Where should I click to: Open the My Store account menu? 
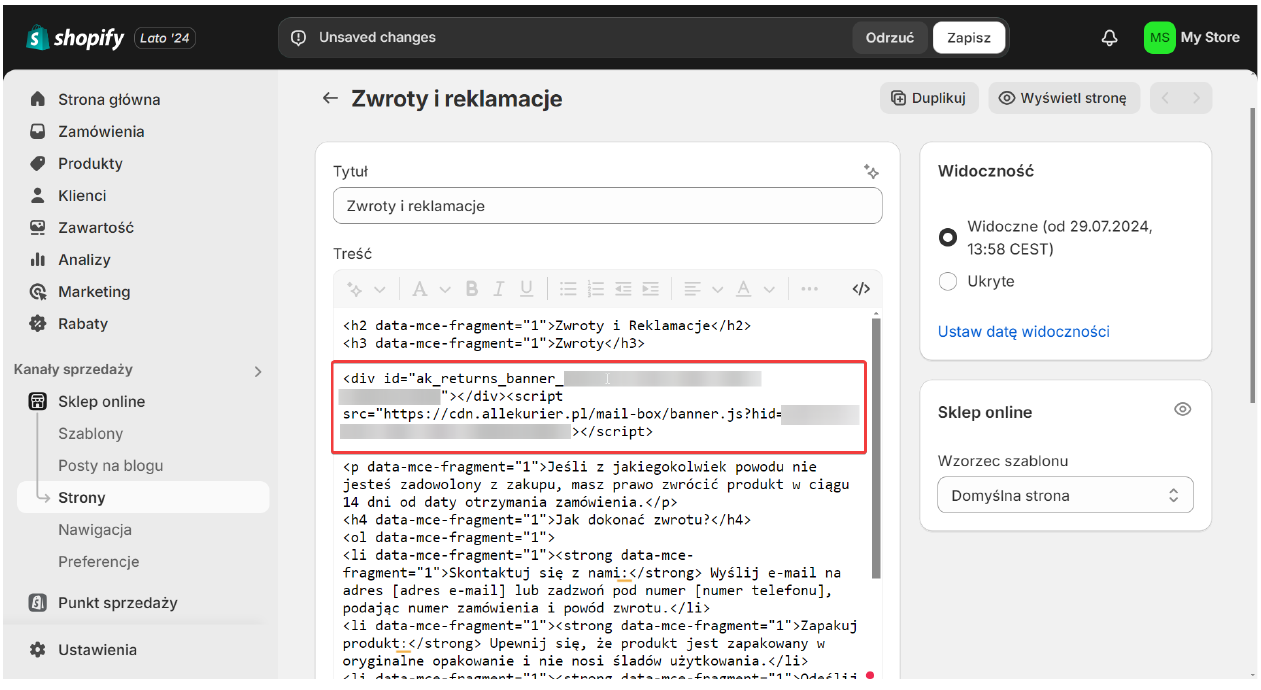pyautogui.click(x=1192, y=38)
